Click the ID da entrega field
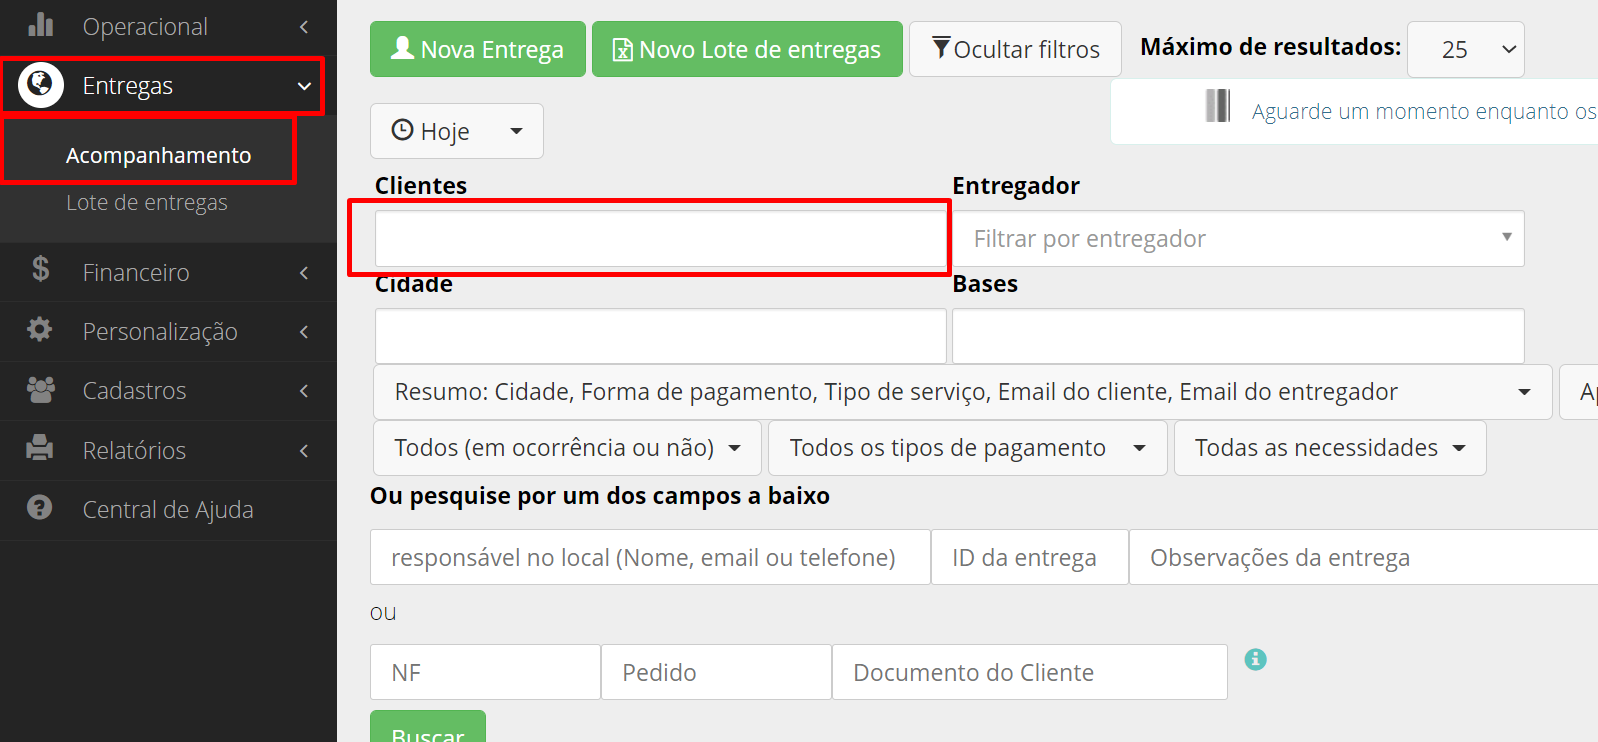 click(x=1030, y=557)
